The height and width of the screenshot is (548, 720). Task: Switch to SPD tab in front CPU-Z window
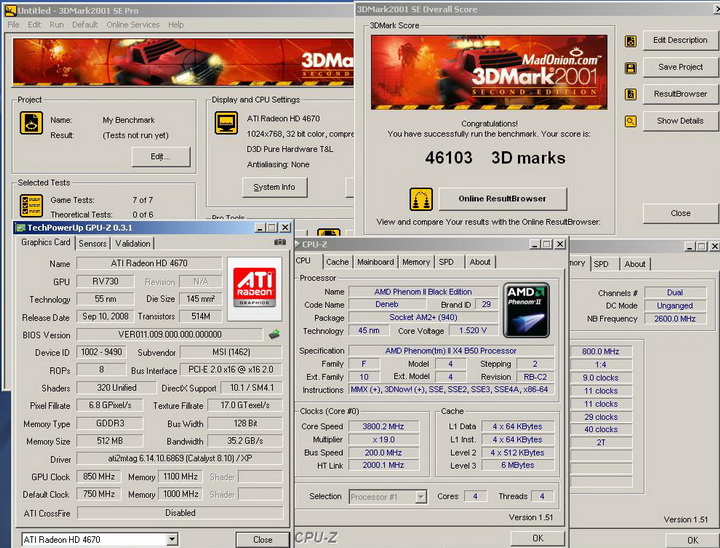click(446, 262)
